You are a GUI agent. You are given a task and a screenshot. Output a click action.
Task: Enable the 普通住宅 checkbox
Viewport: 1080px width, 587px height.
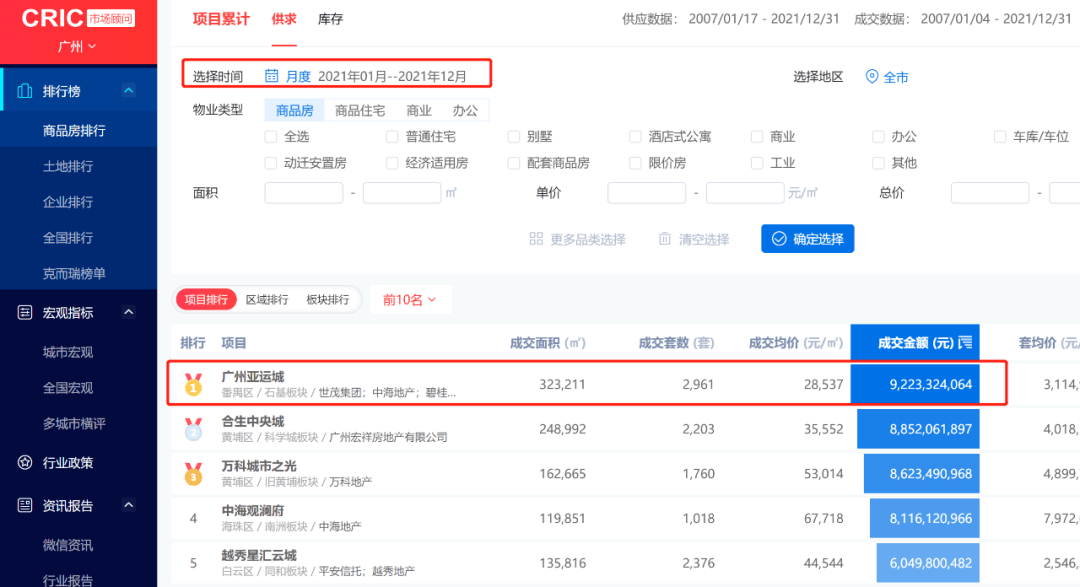point(392,137)
